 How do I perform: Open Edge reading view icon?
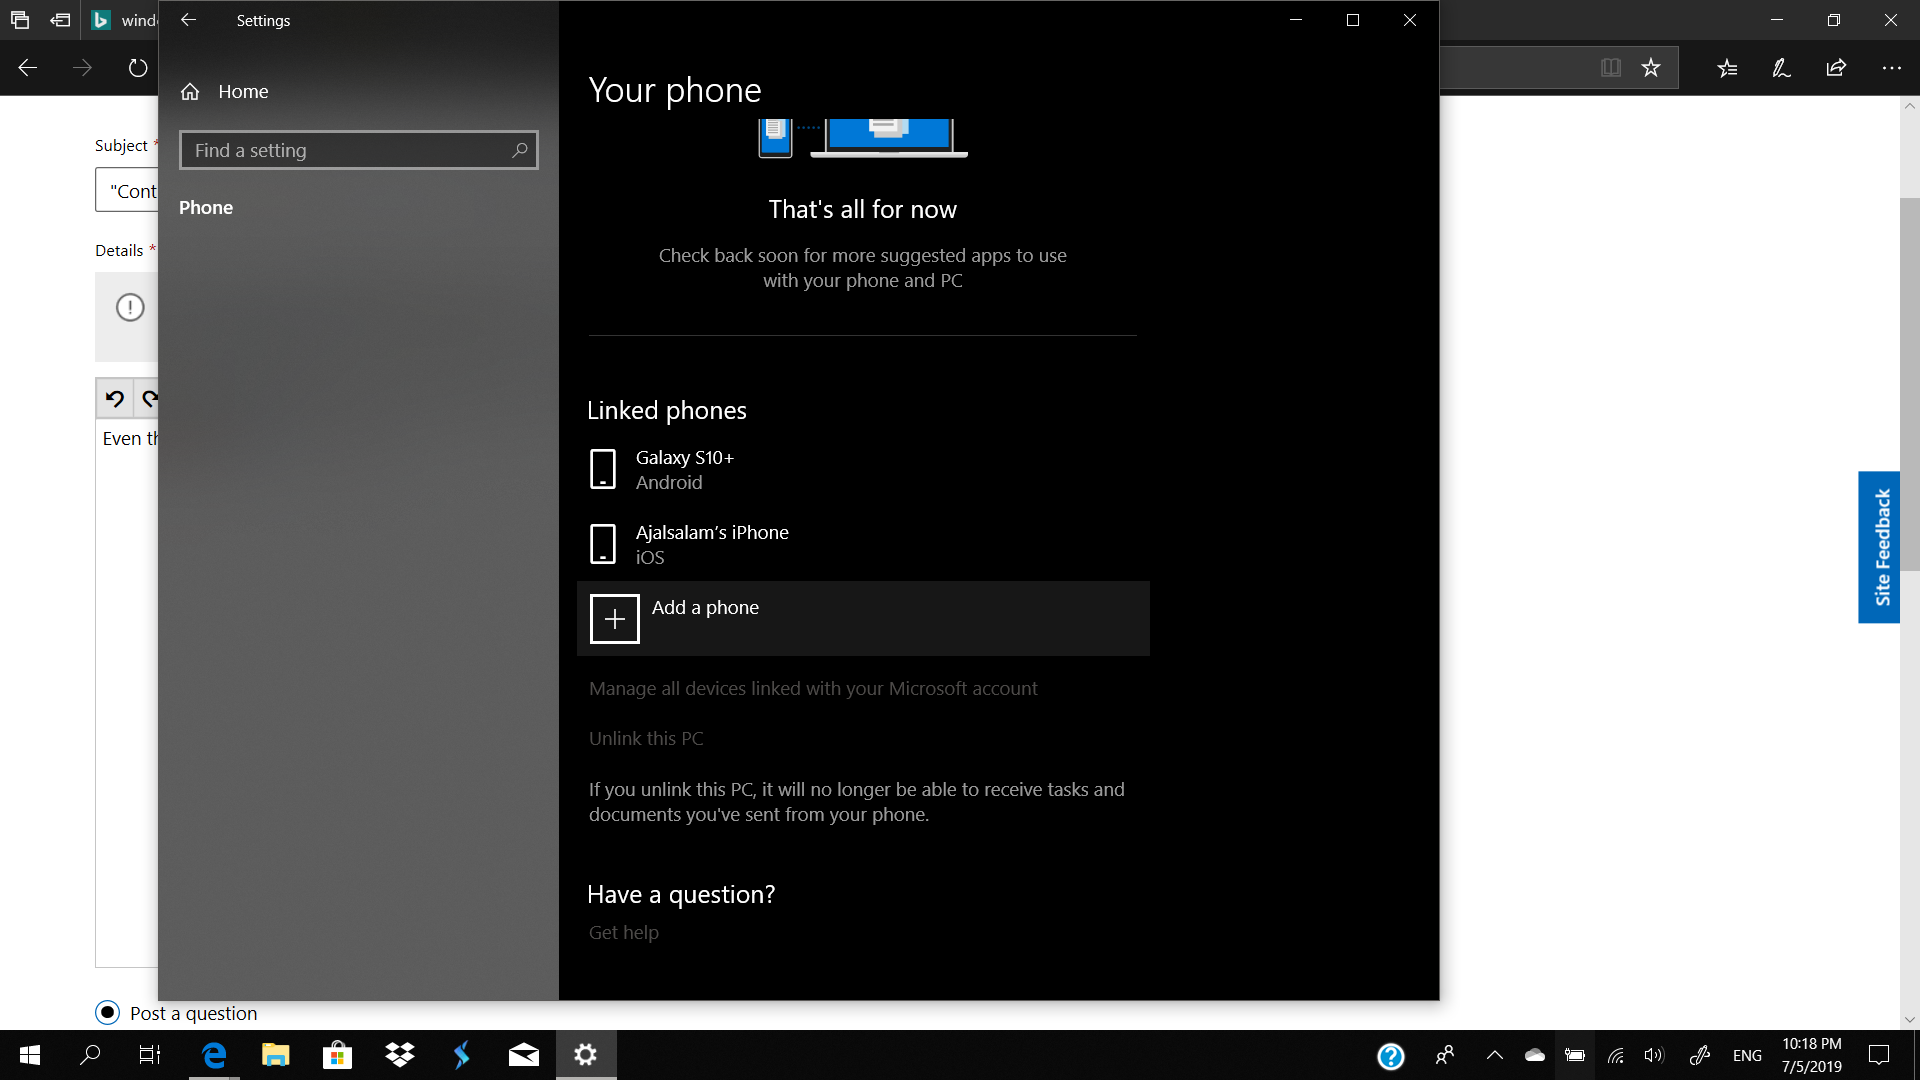tap(1610, 68)
